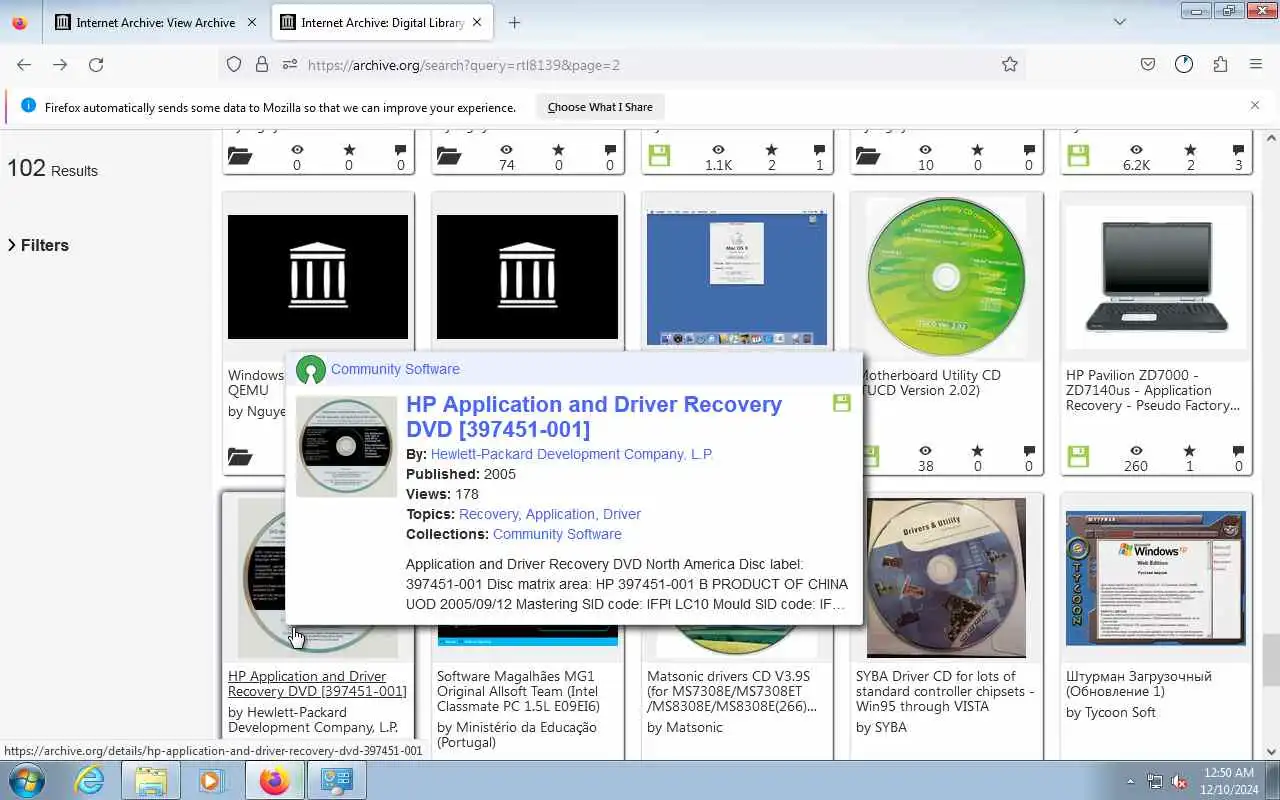This screenshot has height=800, width=1280.
Task: Click the Choose What I Share button
Action: [600, 107]
